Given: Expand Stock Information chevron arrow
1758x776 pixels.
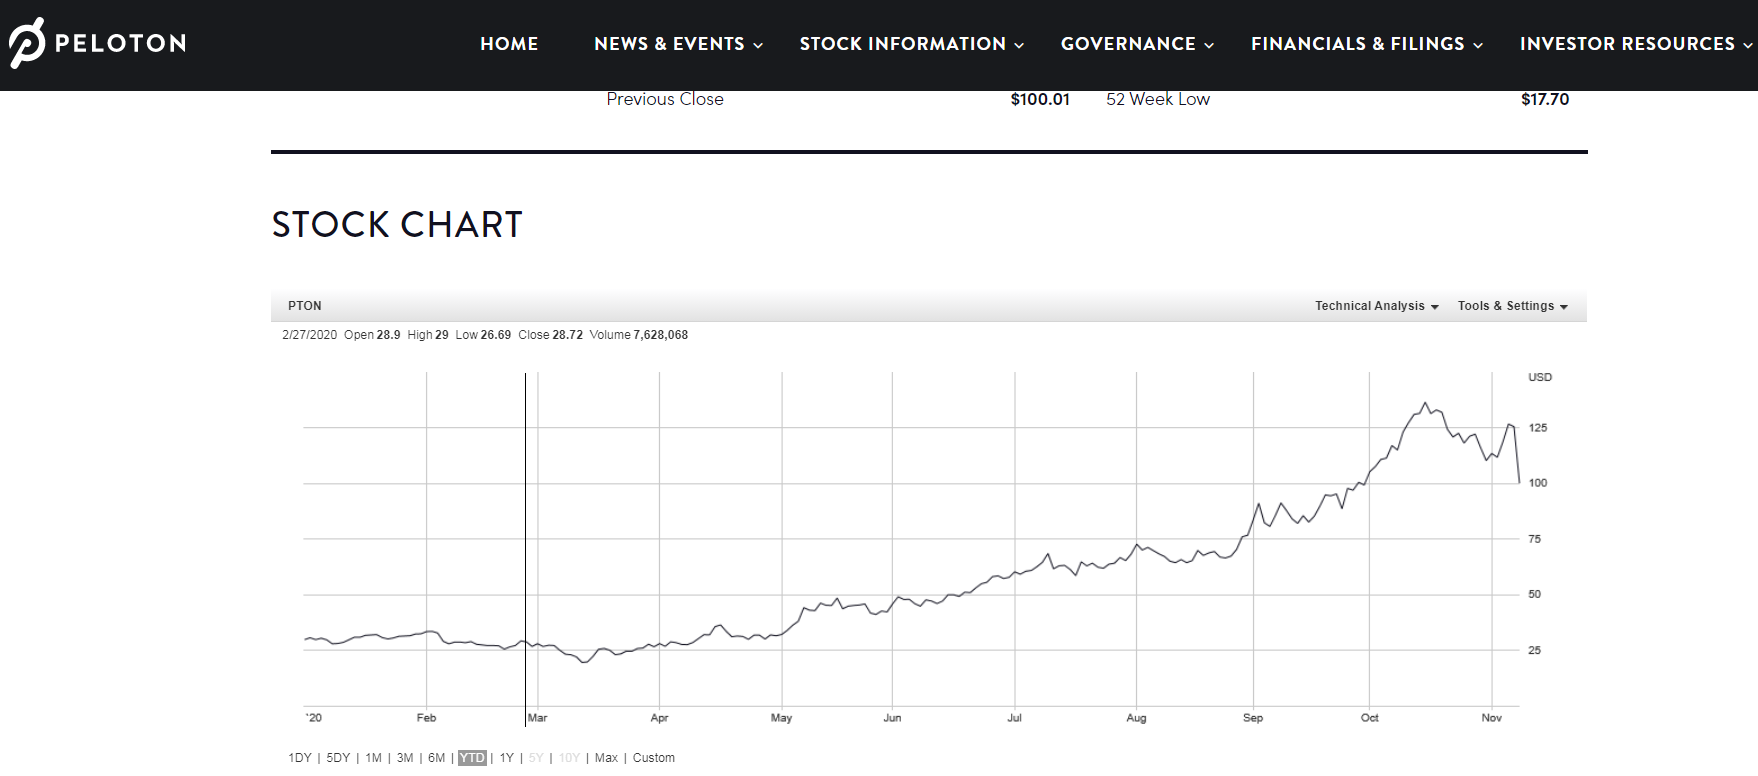Looking at the screenshot, I should pyautogui.click(x=1019, y=45).
